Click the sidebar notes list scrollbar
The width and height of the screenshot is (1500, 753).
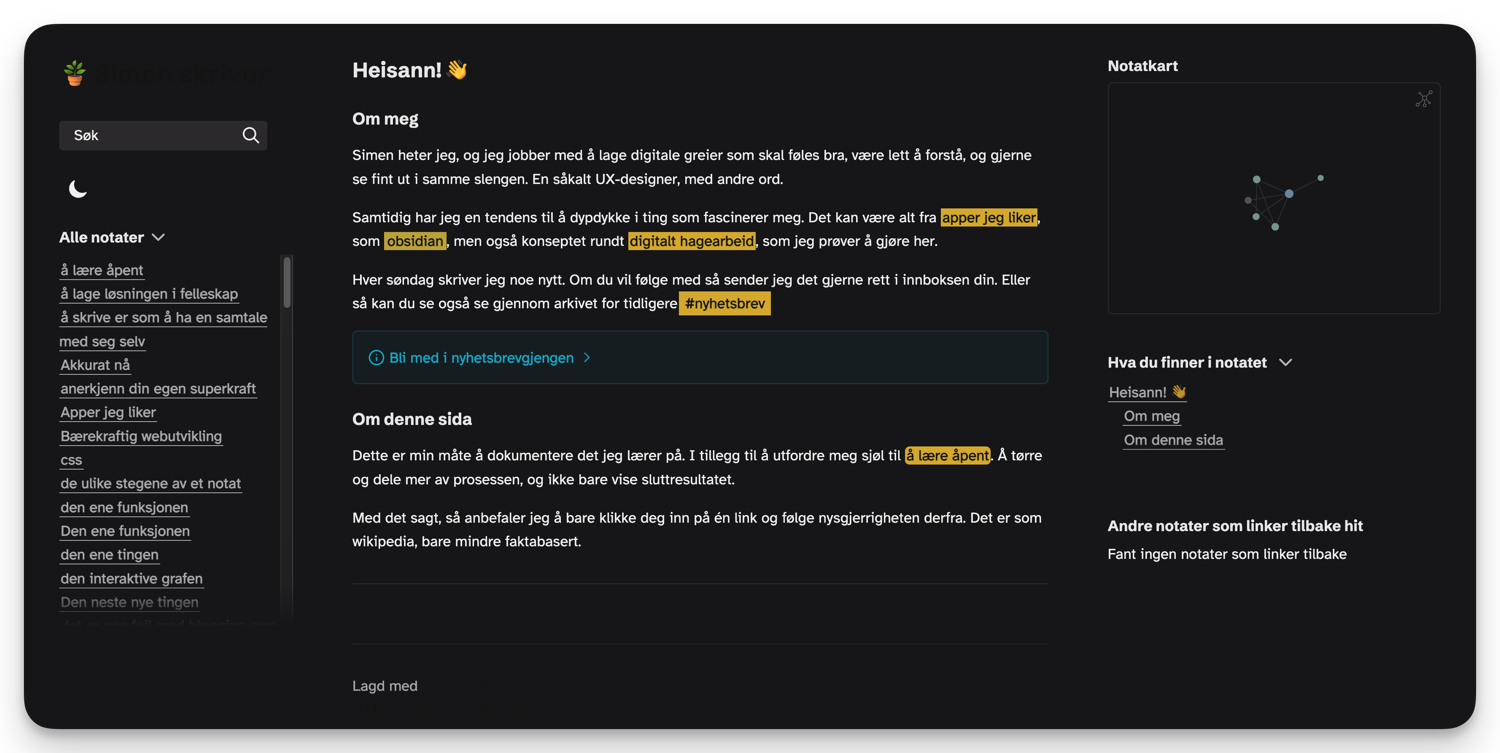point(287,283)
